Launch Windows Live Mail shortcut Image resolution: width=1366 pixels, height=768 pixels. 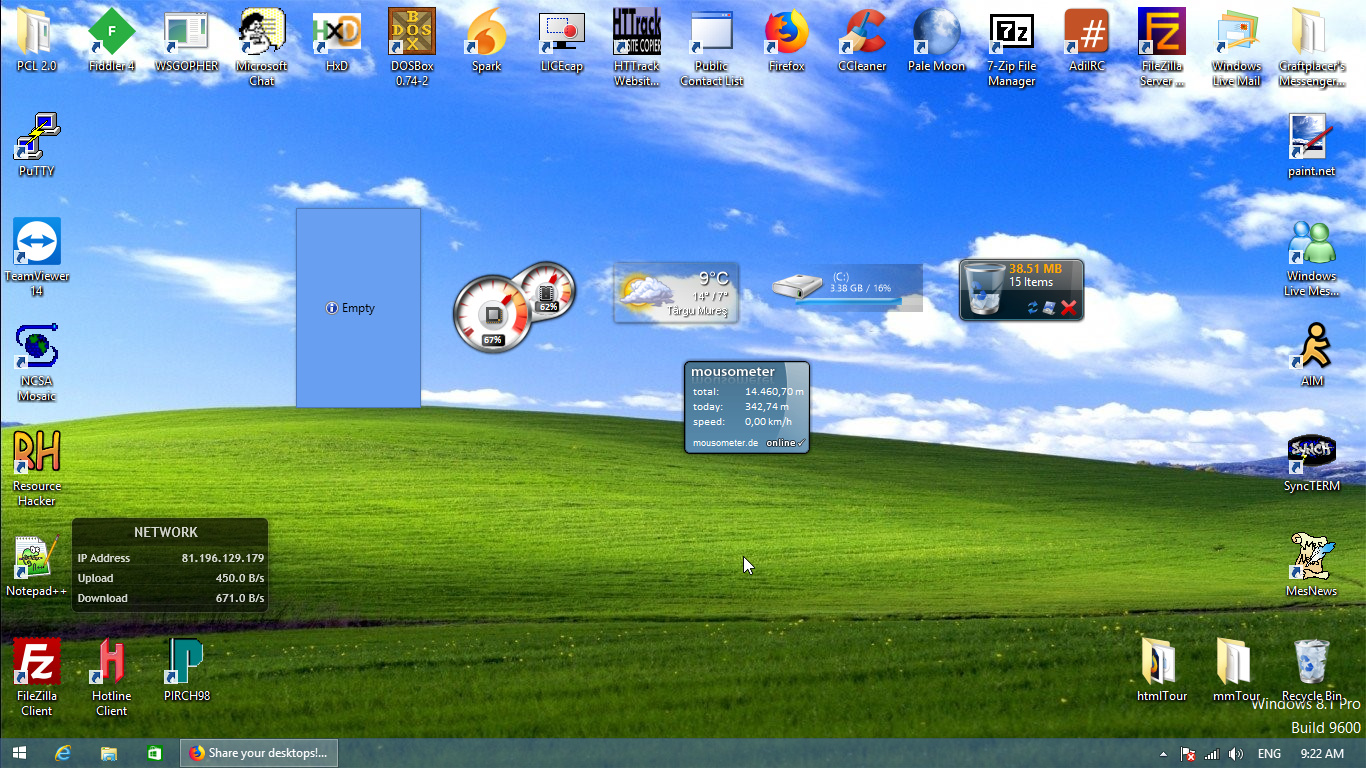[1236, 48]
